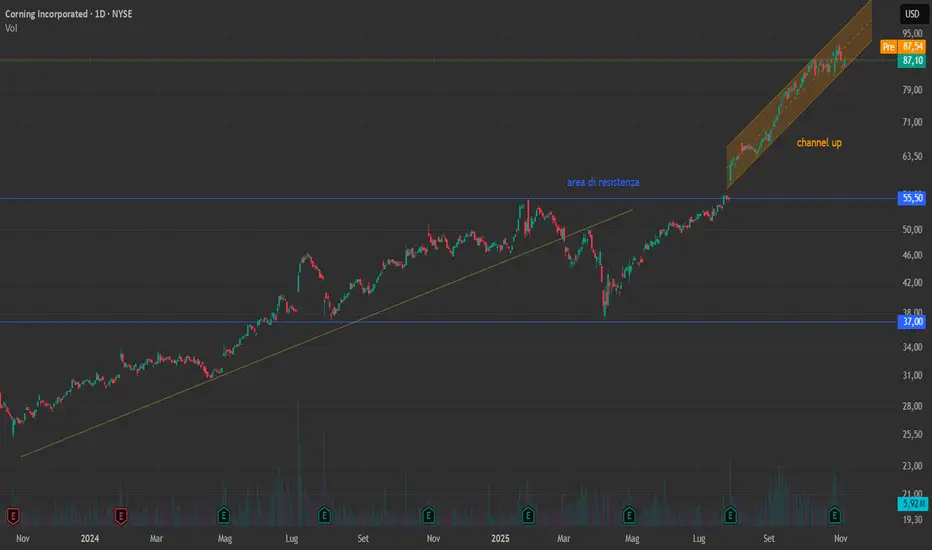Click the 79,00 price axis value

tap(912, 90)
